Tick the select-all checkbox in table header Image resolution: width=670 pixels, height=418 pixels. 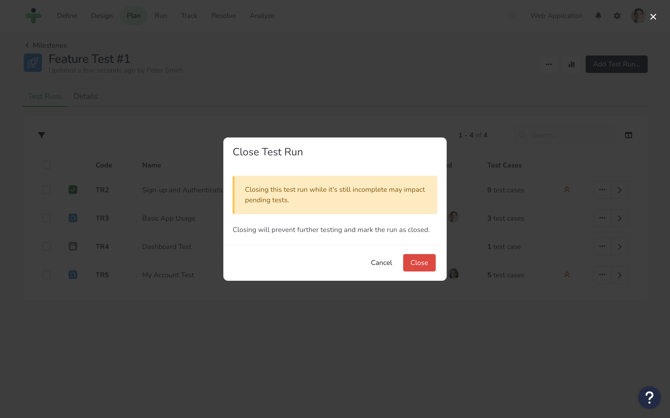coord(46,165)
